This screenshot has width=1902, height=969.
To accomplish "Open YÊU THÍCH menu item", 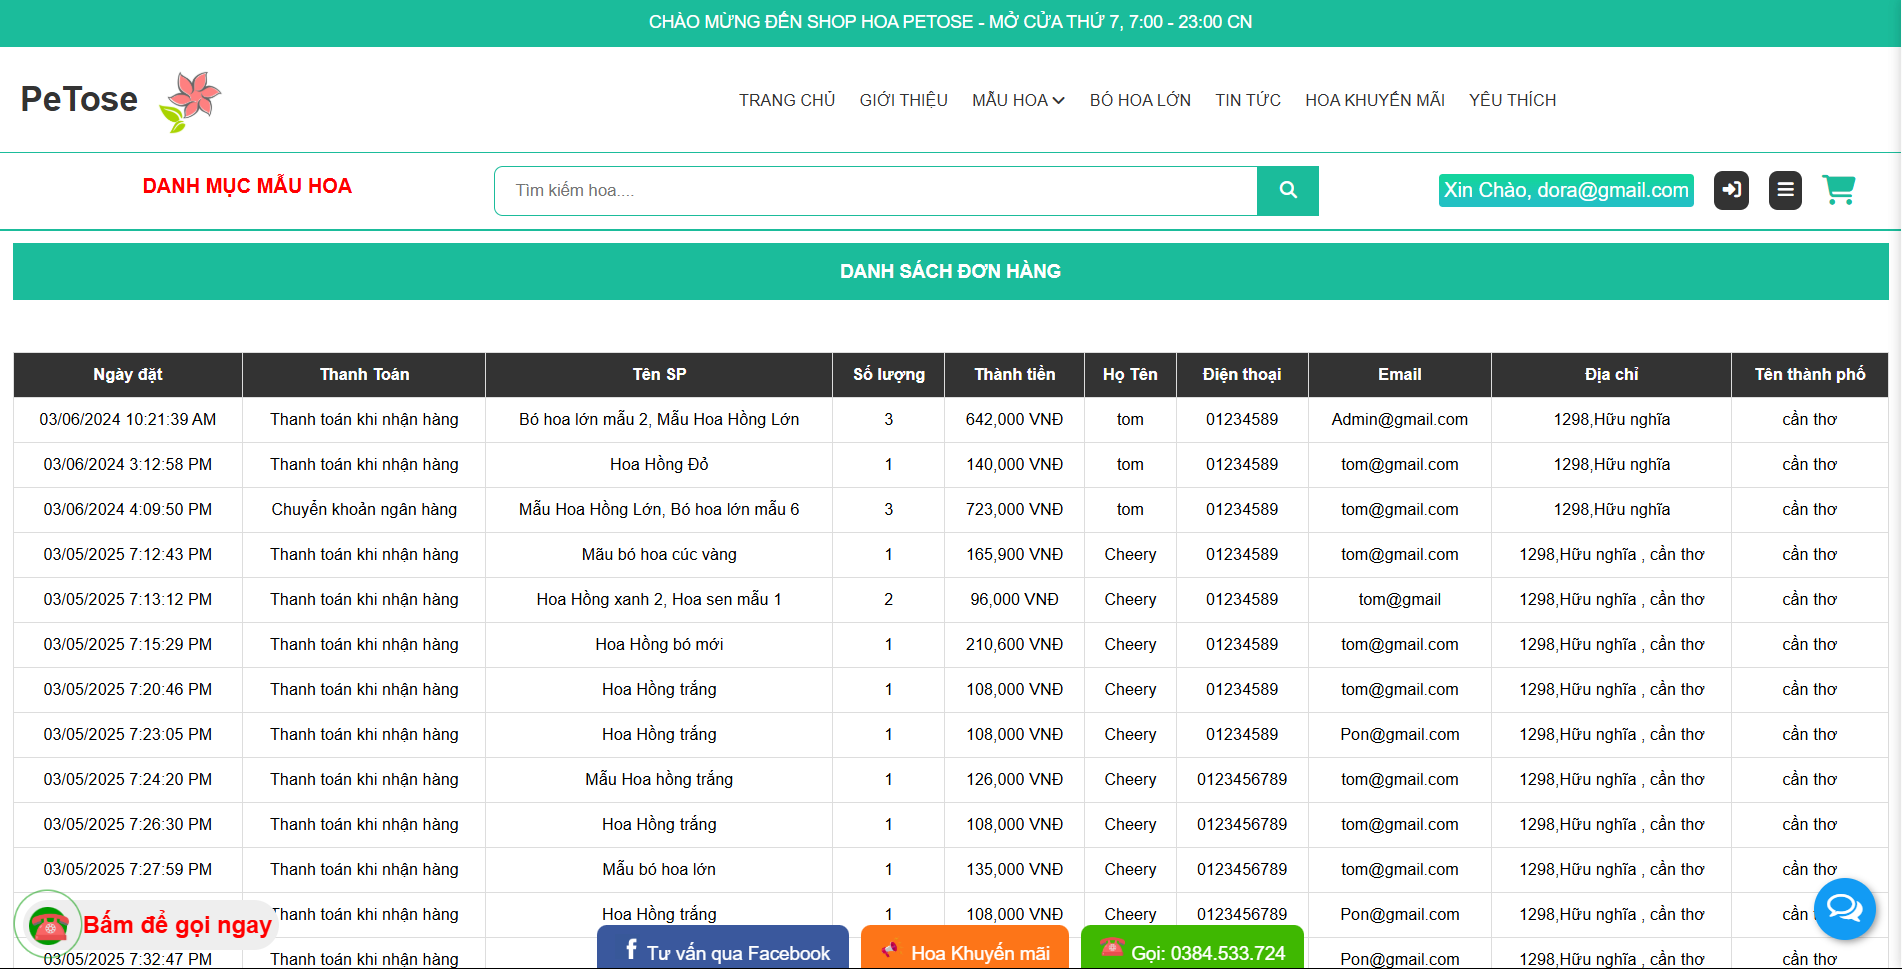I will point(1513,100).
